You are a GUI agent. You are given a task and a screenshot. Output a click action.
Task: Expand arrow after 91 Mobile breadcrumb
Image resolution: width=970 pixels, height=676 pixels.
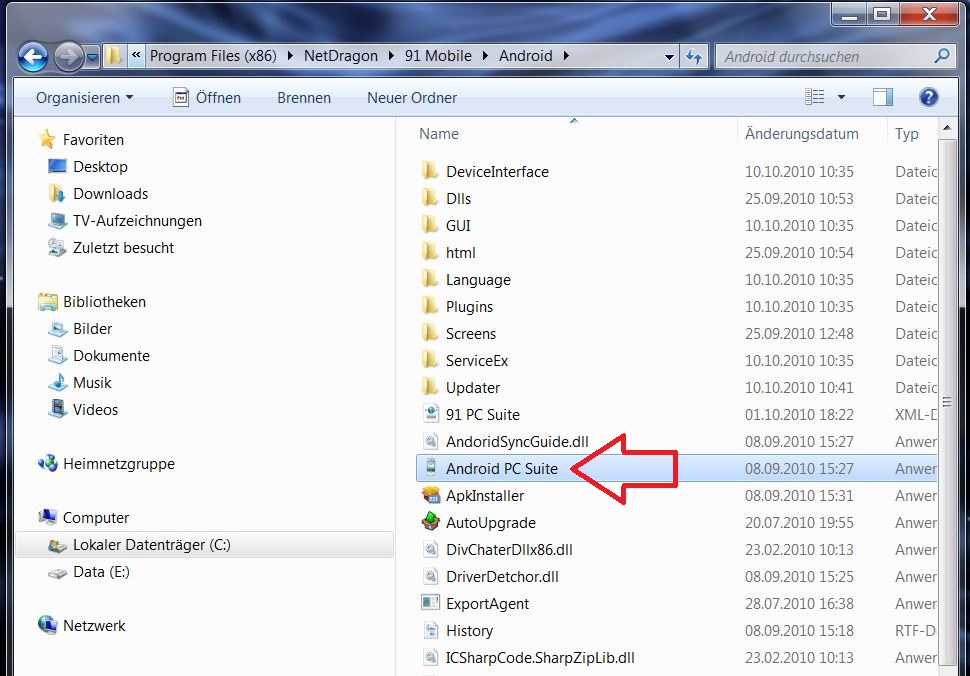(x=486, y=56)
